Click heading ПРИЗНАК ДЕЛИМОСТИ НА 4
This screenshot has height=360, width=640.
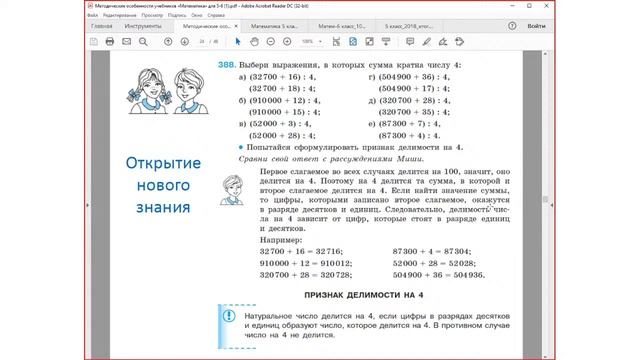point(364,295)
